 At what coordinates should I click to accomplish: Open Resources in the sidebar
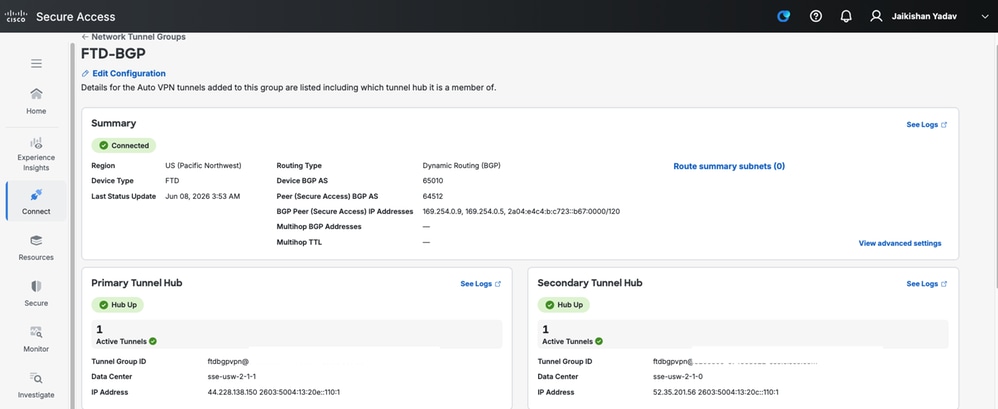tap(36, 248)
